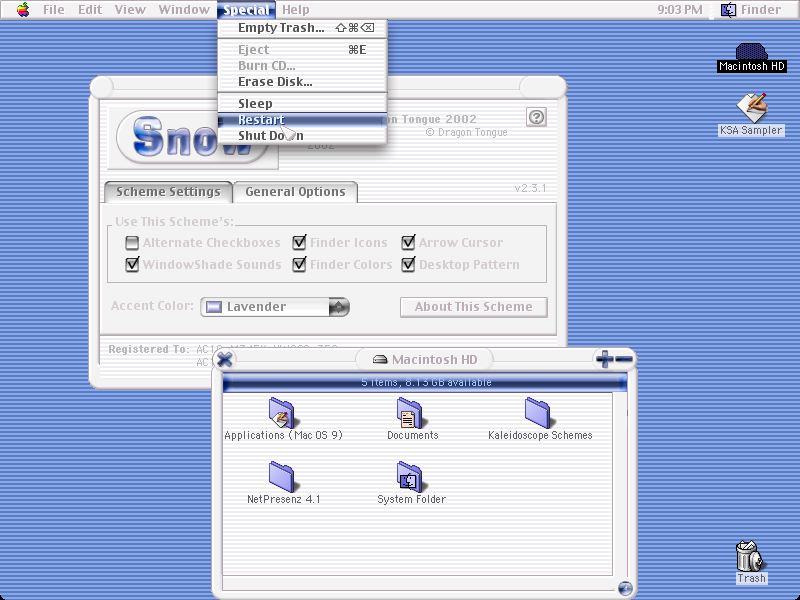The width and height of the screenshot is (800, 600).
Task: Select the KSA Sampler desktop icon
Action: [752, 108]
